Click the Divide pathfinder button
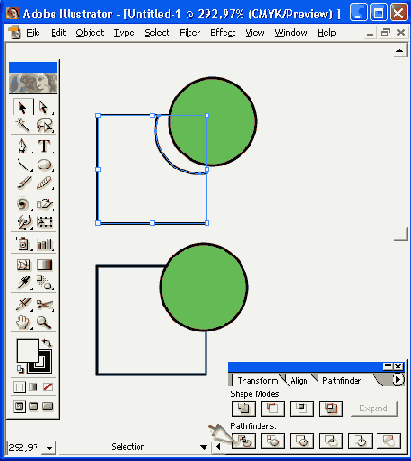 244,441
